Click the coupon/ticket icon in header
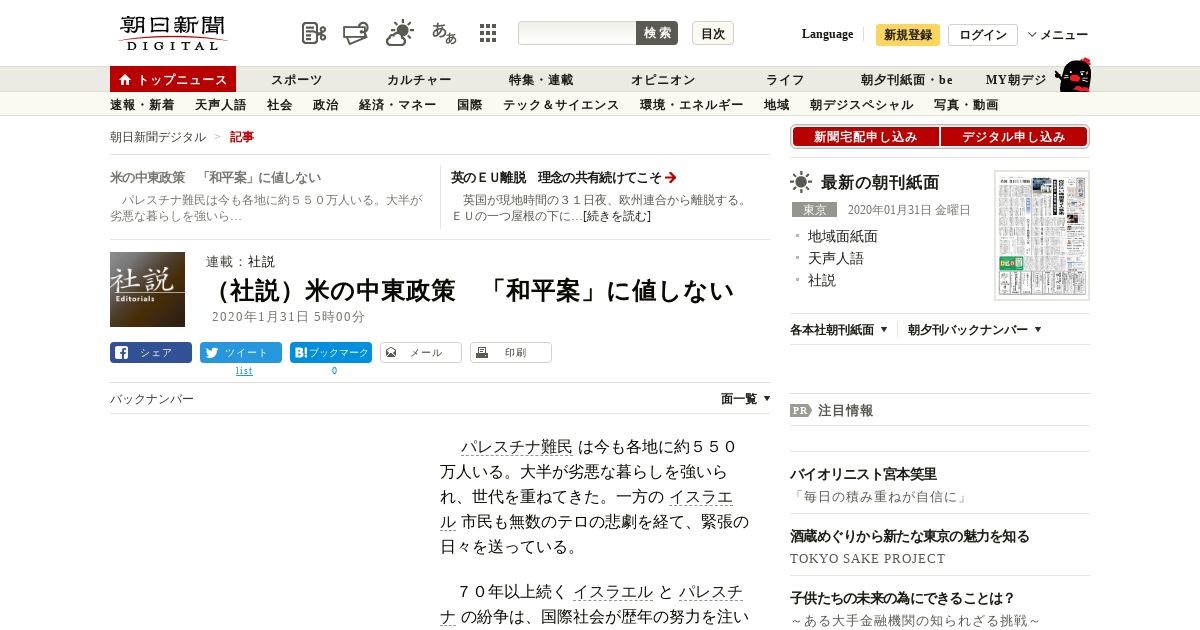 [356, 33]
